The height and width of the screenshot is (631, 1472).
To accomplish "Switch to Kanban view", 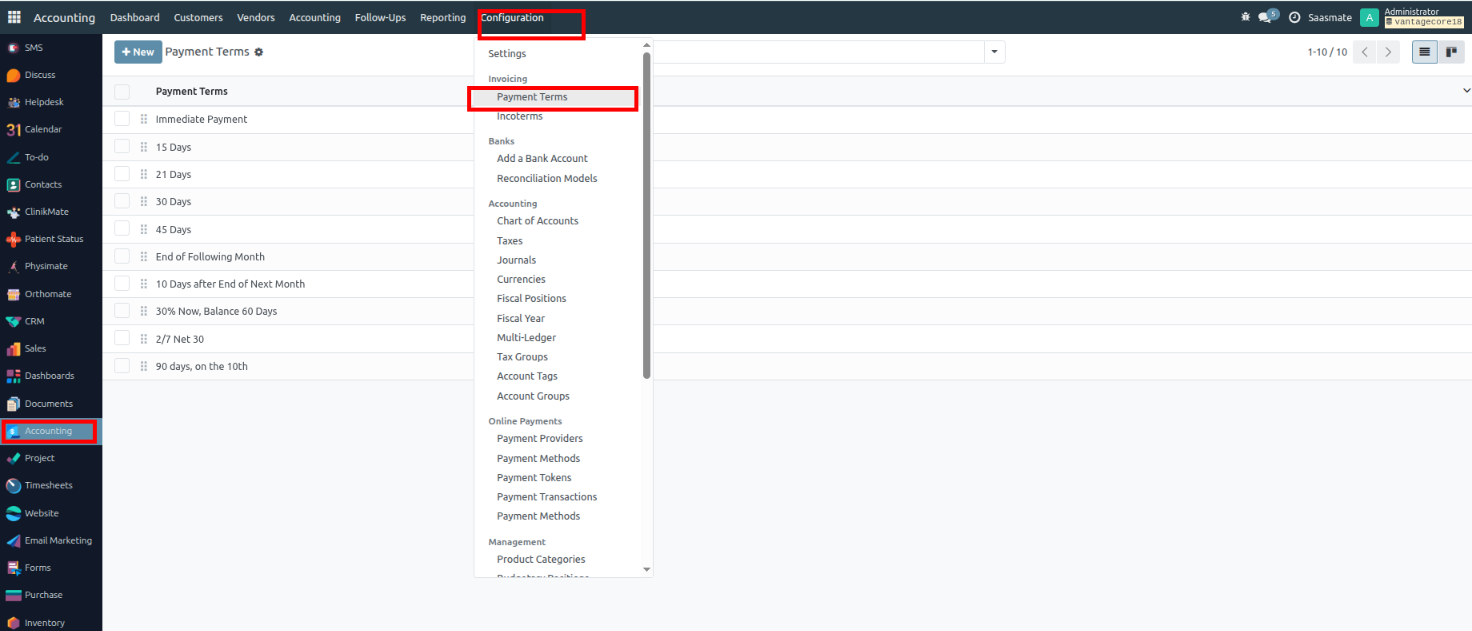I will click(1450, 52).
